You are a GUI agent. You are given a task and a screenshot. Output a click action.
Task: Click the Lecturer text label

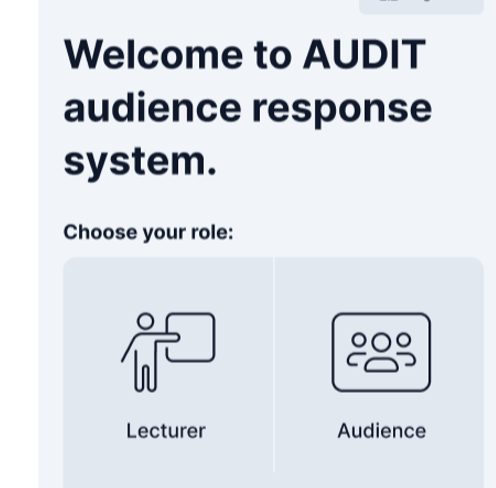point(166,431)
